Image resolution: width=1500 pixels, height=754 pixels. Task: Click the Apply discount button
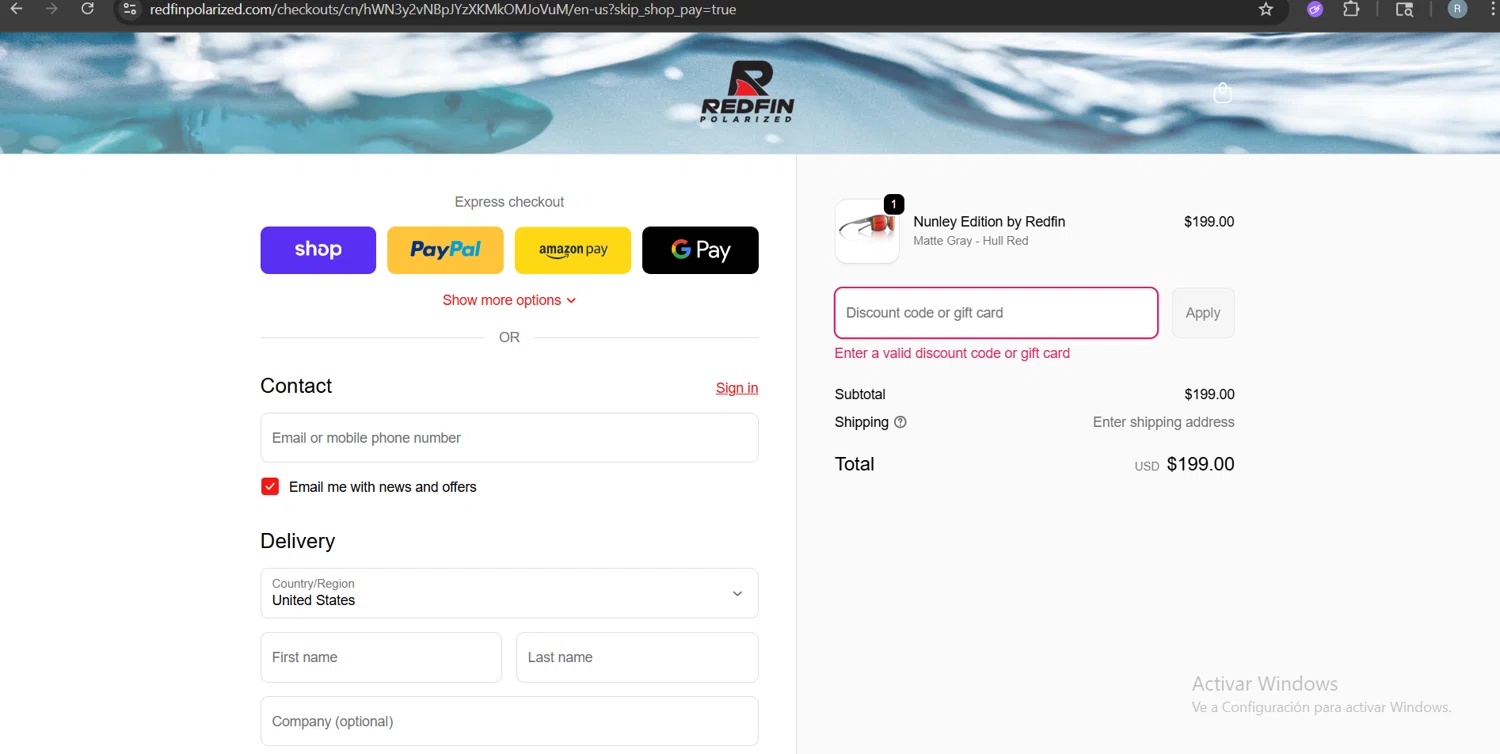[1203, 313]
